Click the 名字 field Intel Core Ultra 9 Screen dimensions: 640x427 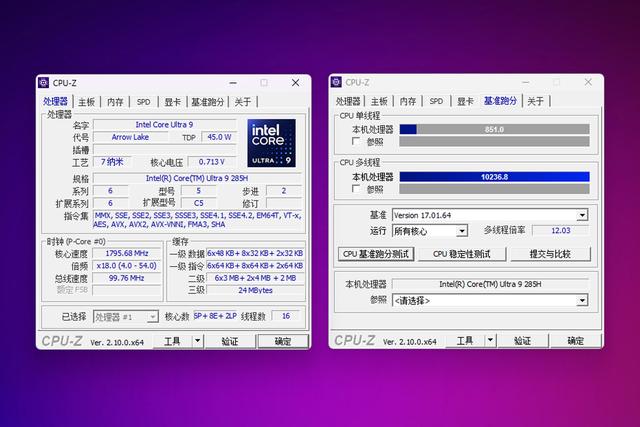[x=165, y=125]
